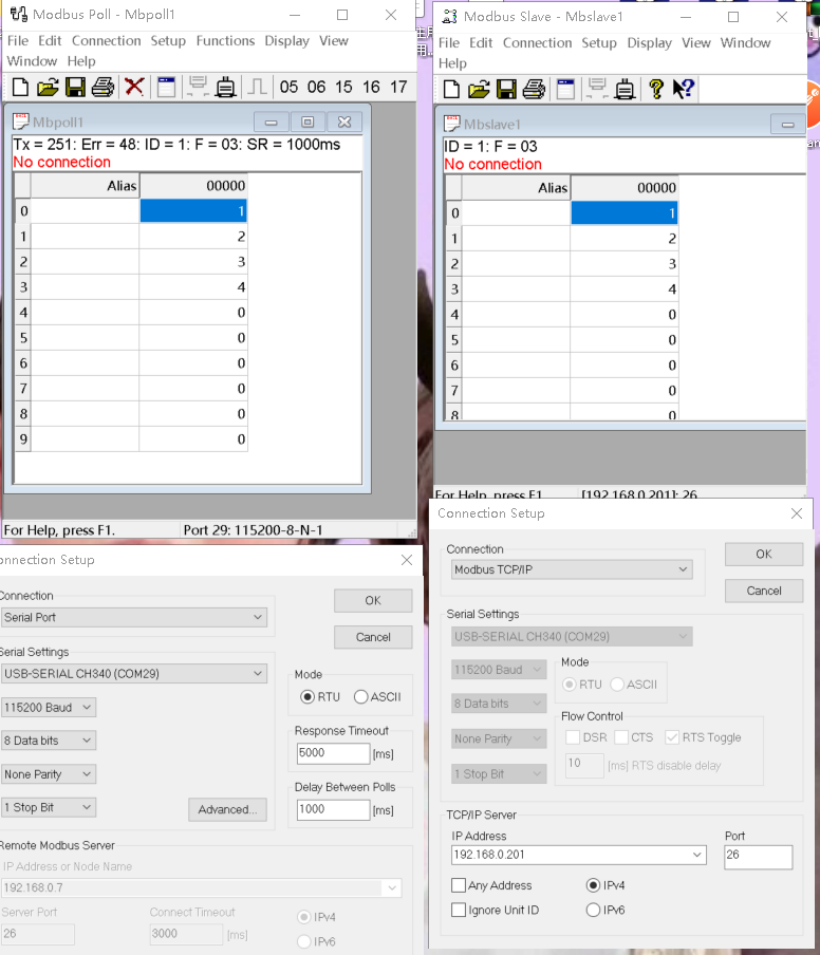This screenshot has width=820, height=956.
Task: Click function 05 button in Modbus Poll toolbar
Action: 289,87
